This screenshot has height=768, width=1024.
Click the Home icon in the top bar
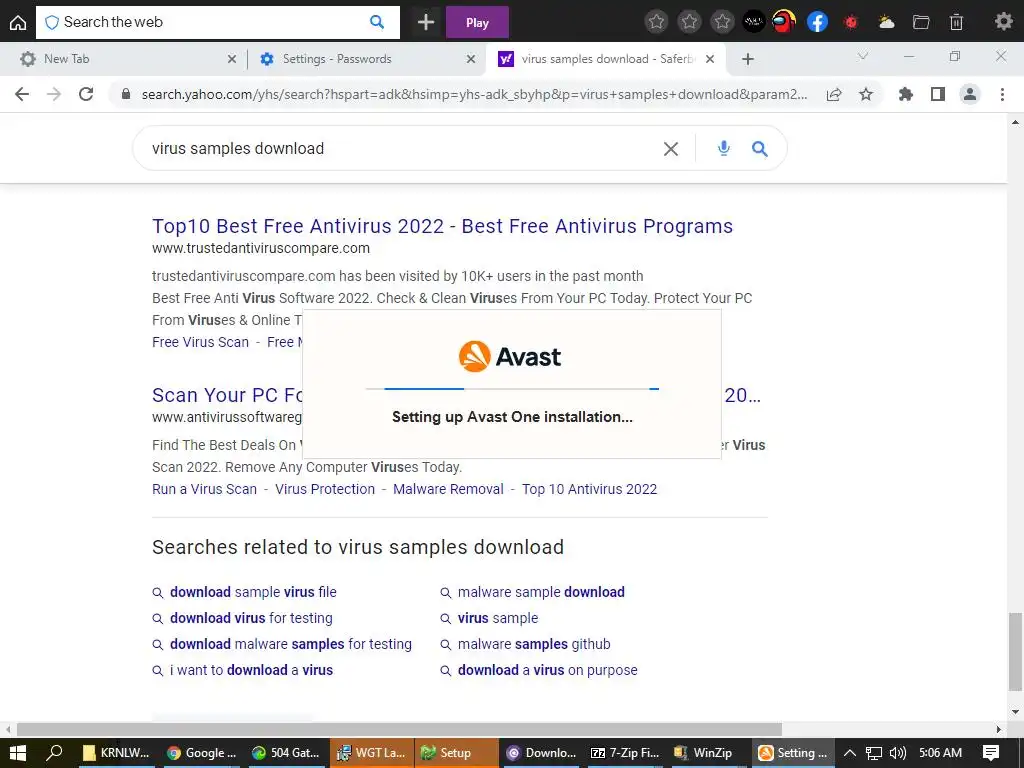click(x=18, y=23)
